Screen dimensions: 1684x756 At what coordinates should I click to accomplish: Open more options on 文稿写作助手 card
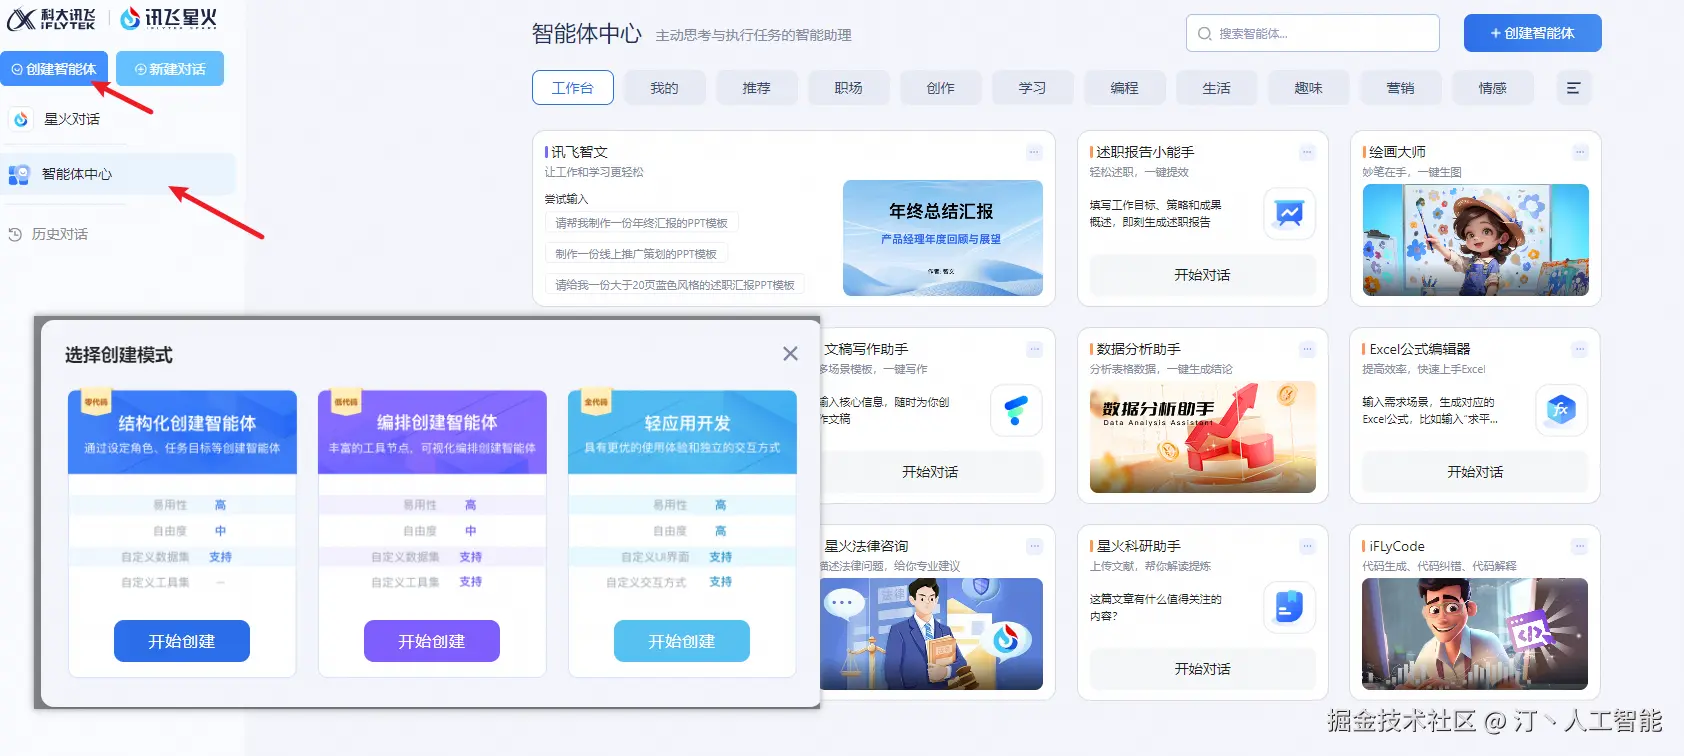[1034, 349]
